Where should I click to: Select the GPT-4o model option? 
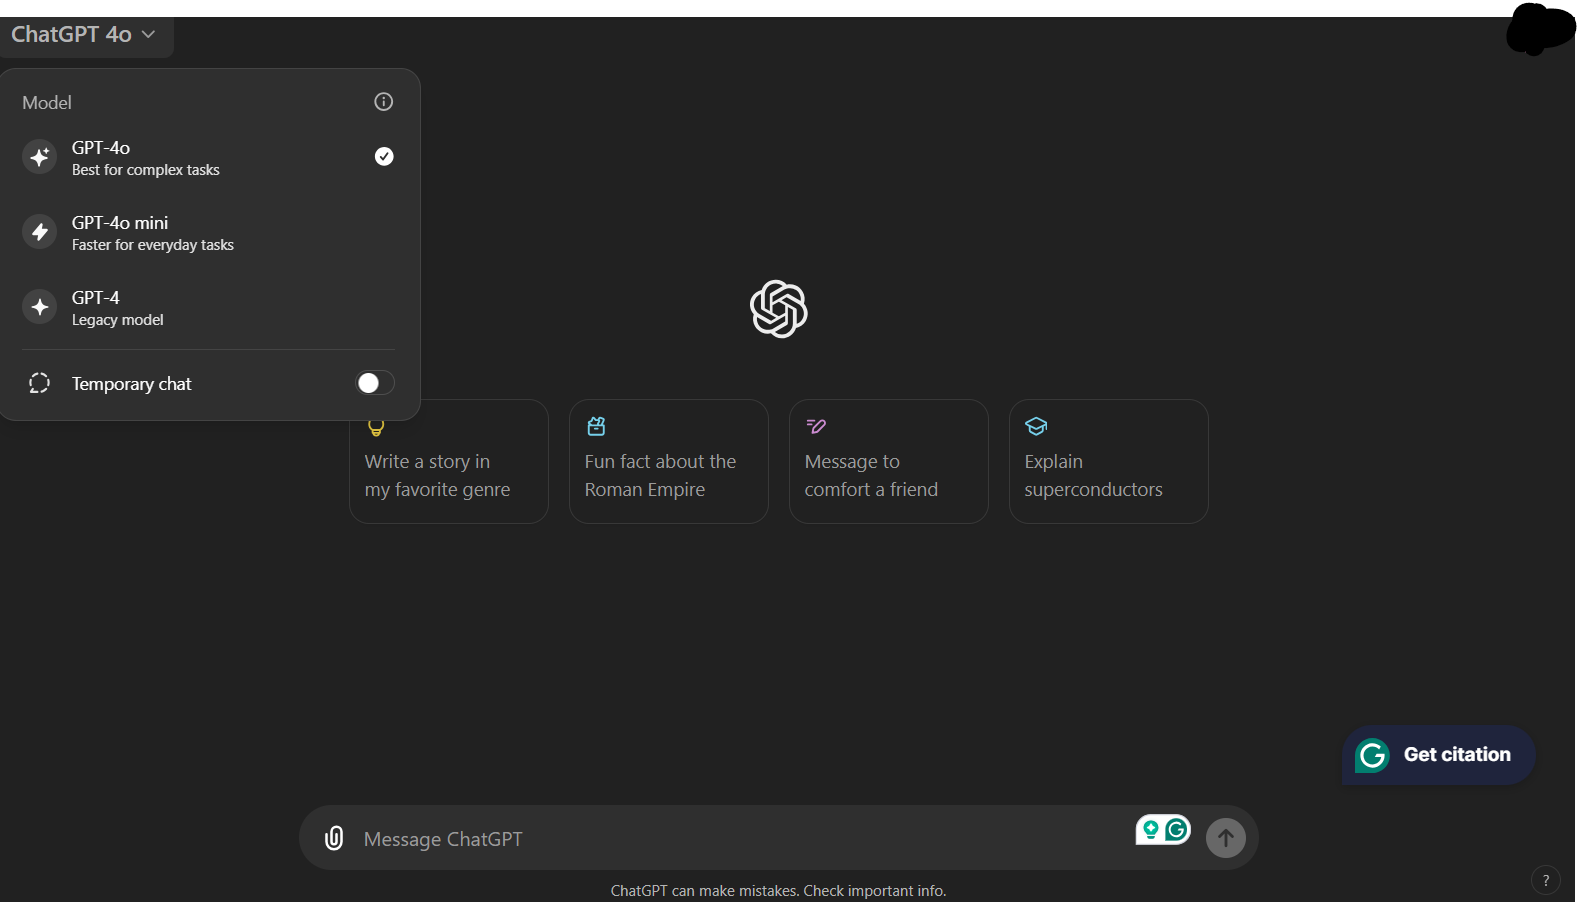tap(208, 158)
